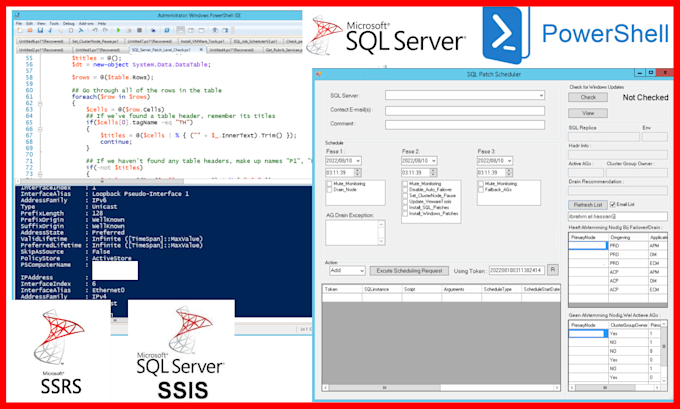Check Set_ClusterNode_Pause under Fase 2
Image resolution: width=680 pixels, height=409 pixels.
pos(405,196)
